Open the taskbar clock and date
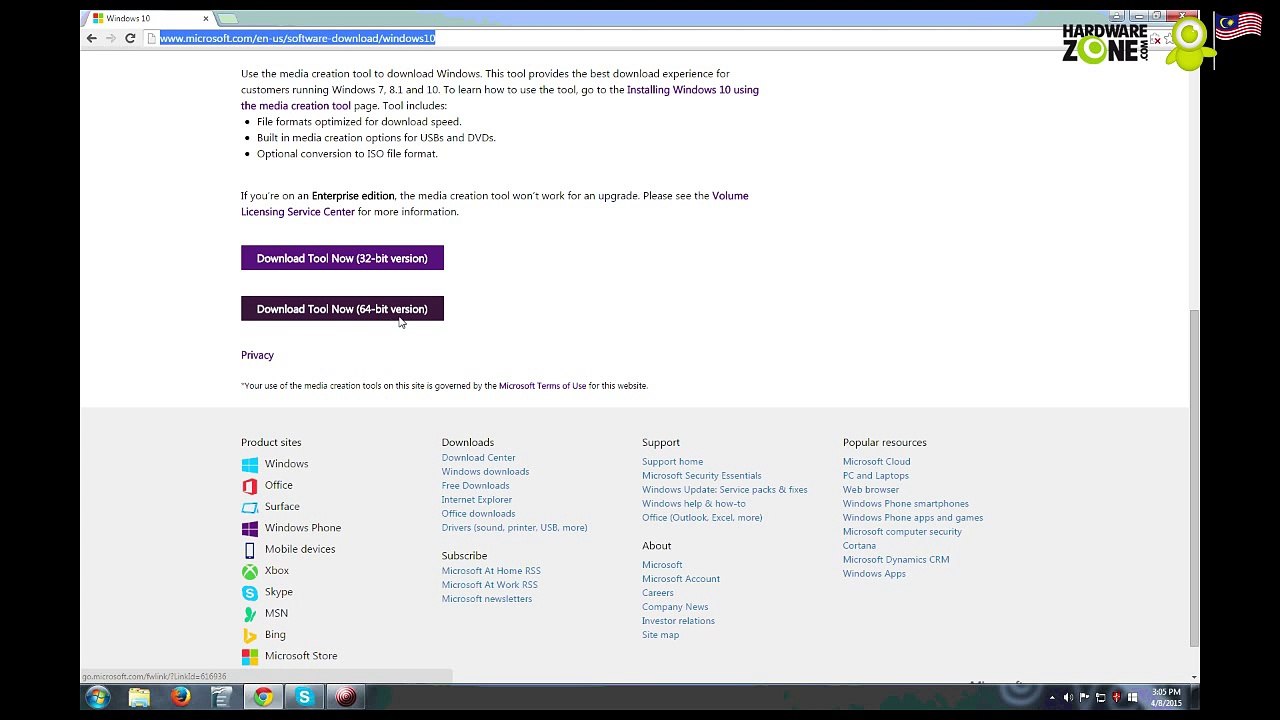1280x720 pixels. pyautogui.click(x=1166, y=698)
